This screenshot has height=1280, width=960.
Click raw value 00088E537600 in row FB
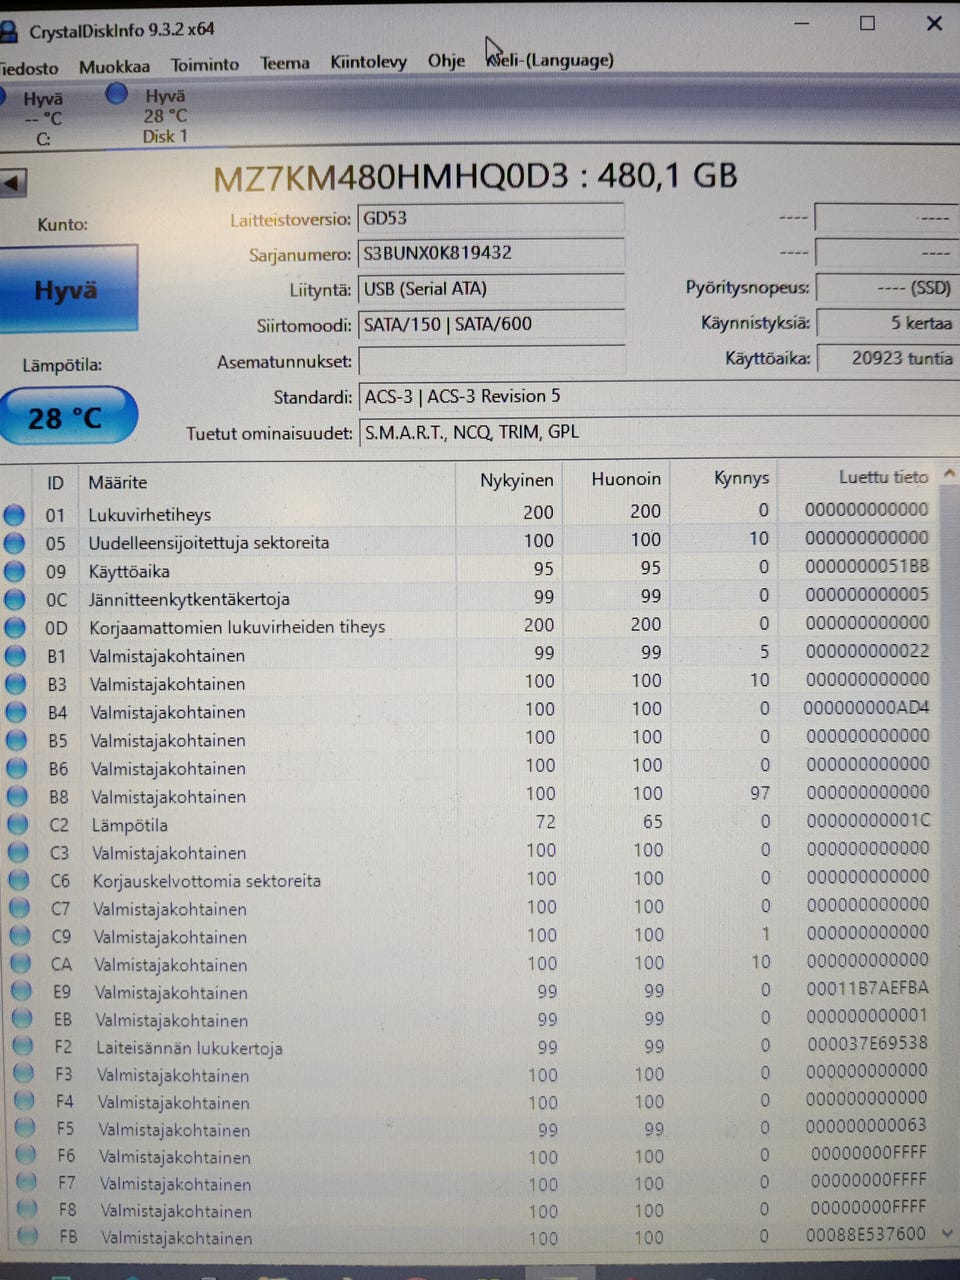point(866,1234)
